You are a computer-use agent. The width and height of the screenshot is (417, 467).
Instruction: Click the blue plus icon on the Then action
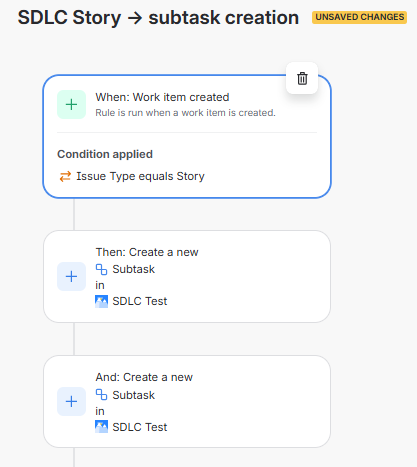[71, 276]
